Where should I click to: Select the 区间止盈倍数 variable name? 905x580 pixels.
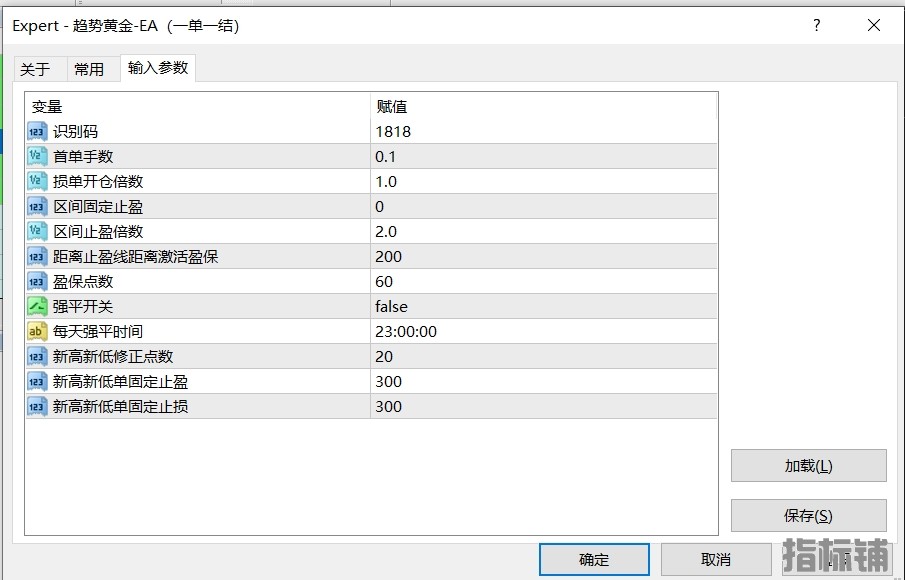(98, 231)
